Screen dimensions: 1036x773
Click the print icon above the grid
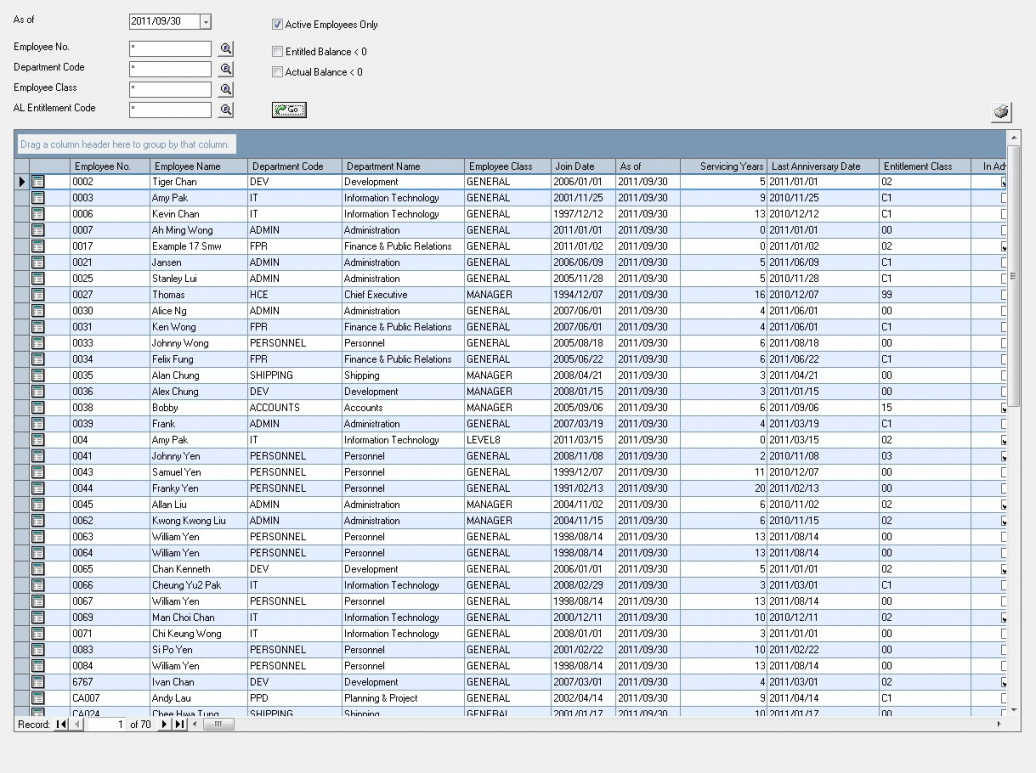1001,112
